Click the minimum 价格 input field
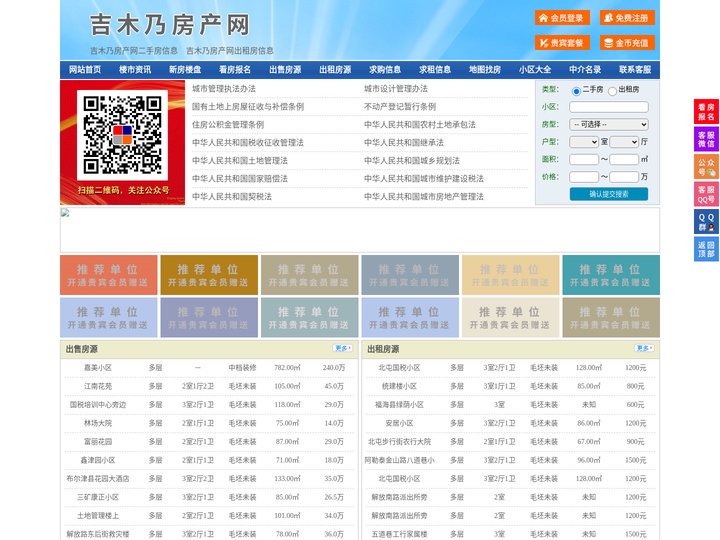720x540 pixels. tap(584, 177)
